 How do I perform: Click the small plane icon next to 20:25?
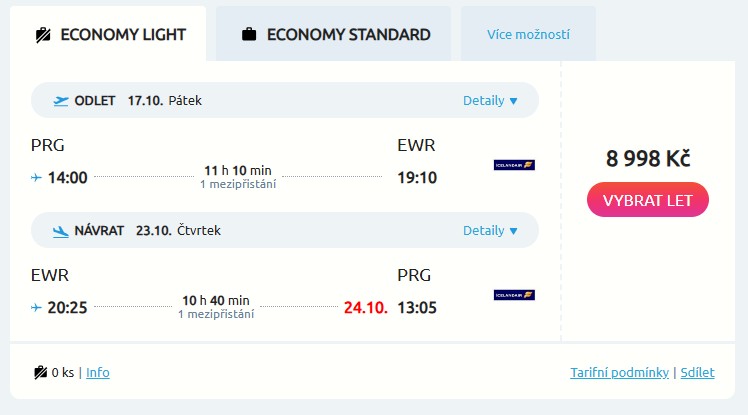coord(37,308)
